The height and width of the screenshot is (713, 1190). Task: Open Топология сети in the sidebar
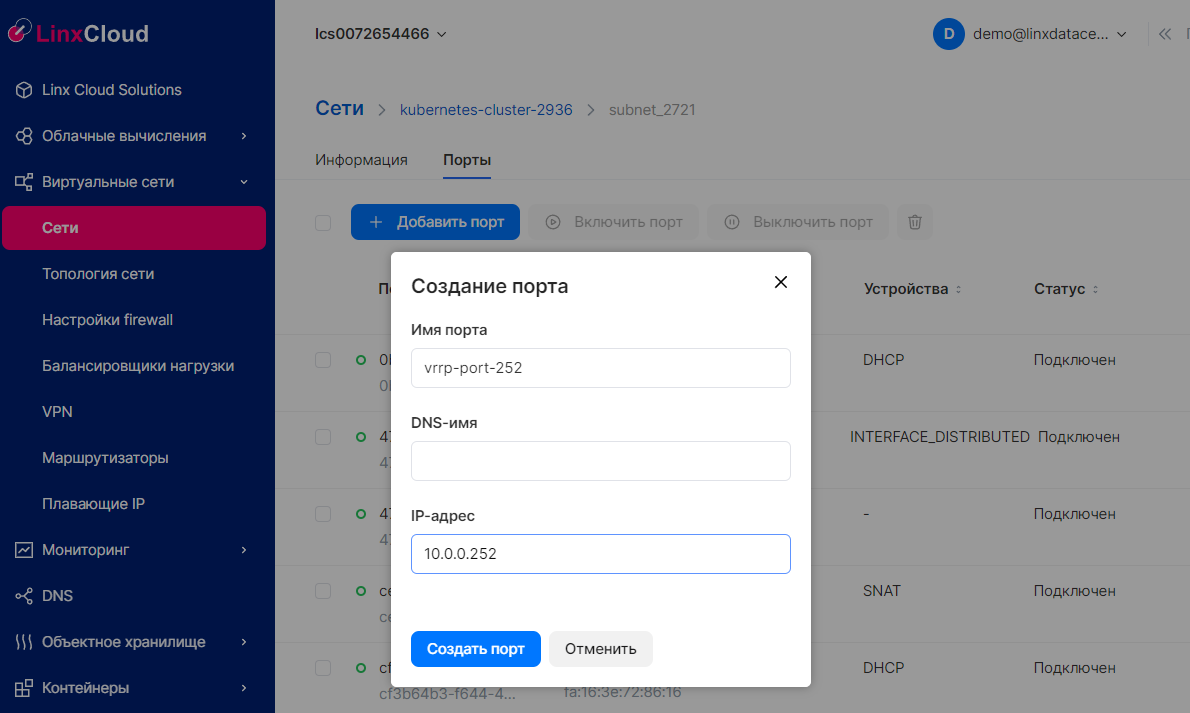coord(98,274)
